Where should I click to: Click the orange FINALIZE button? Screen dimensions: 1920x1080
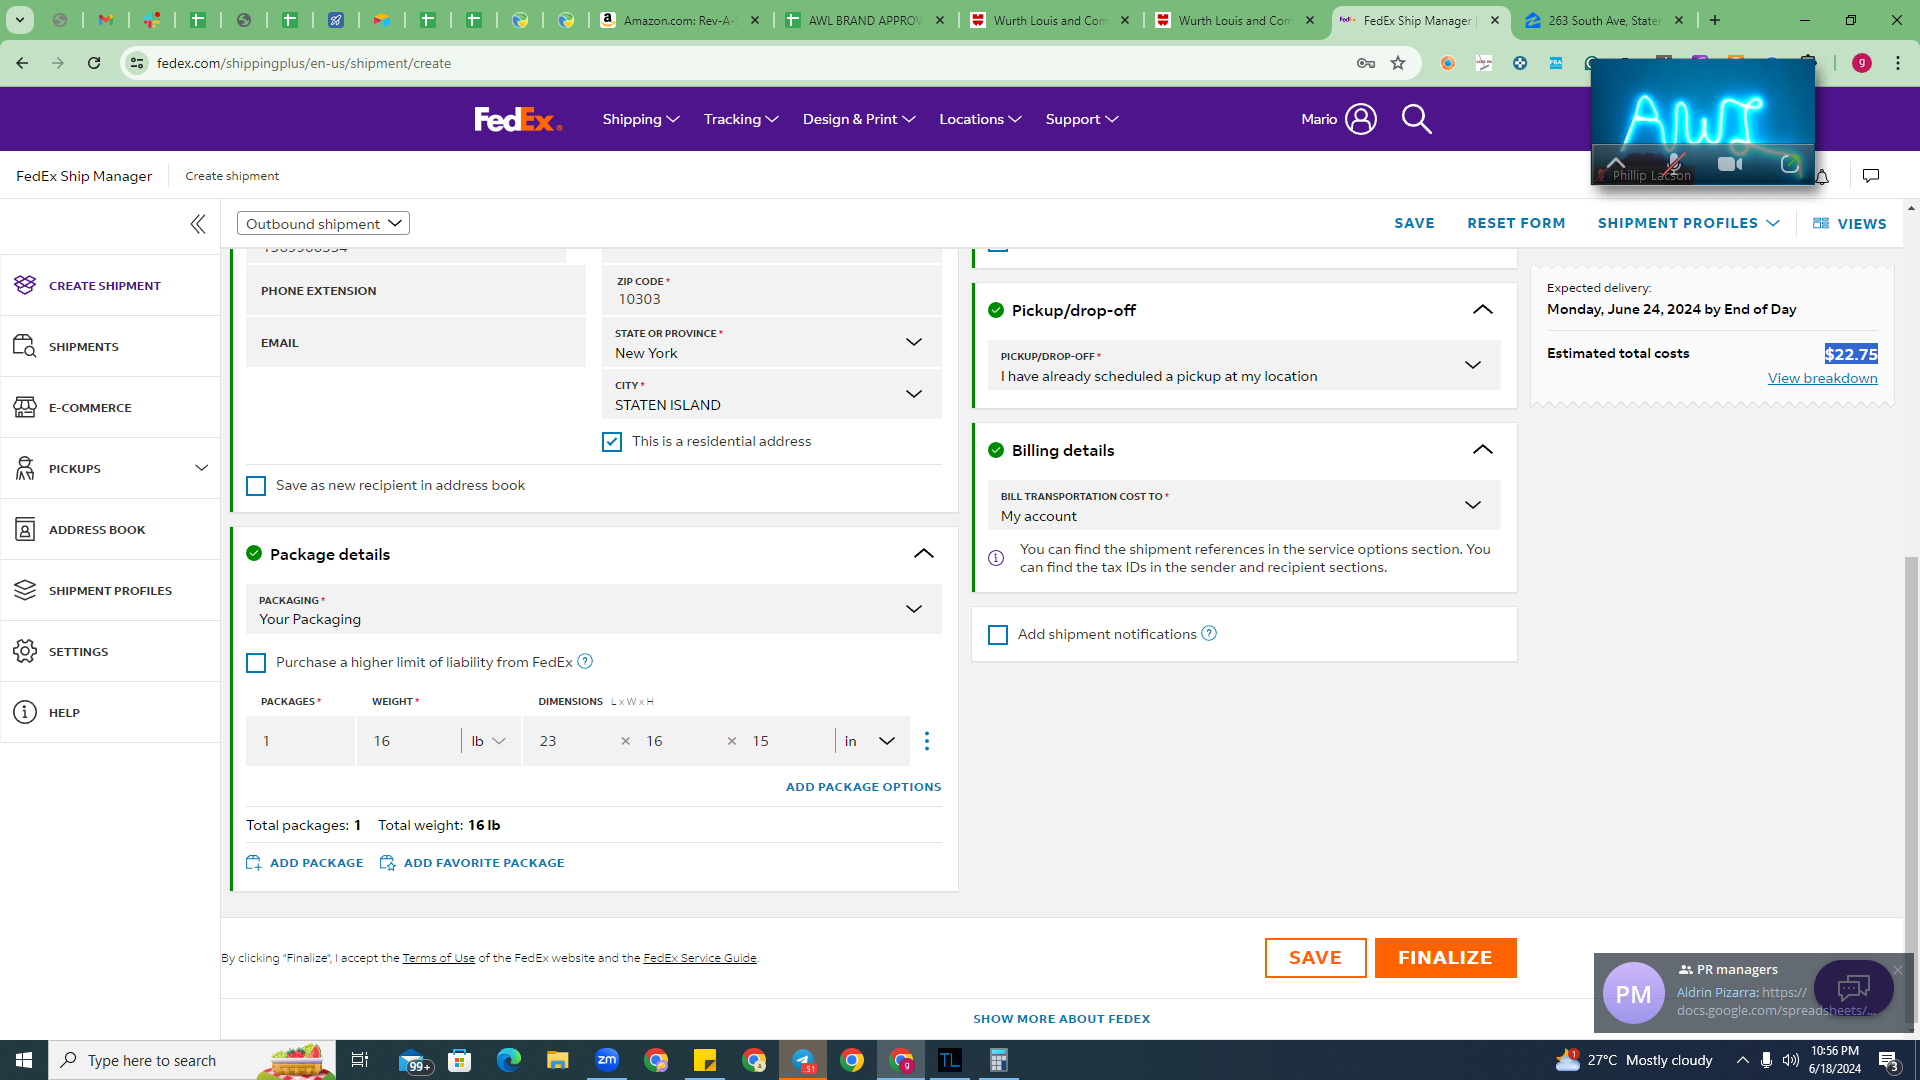click(1445, 958)
